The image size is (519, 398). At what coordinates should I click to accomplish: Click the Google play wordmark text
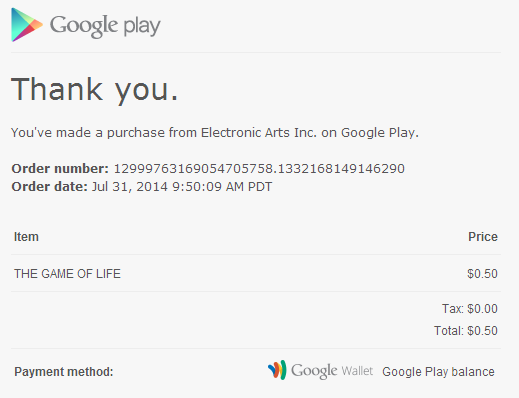coord(105,26)
